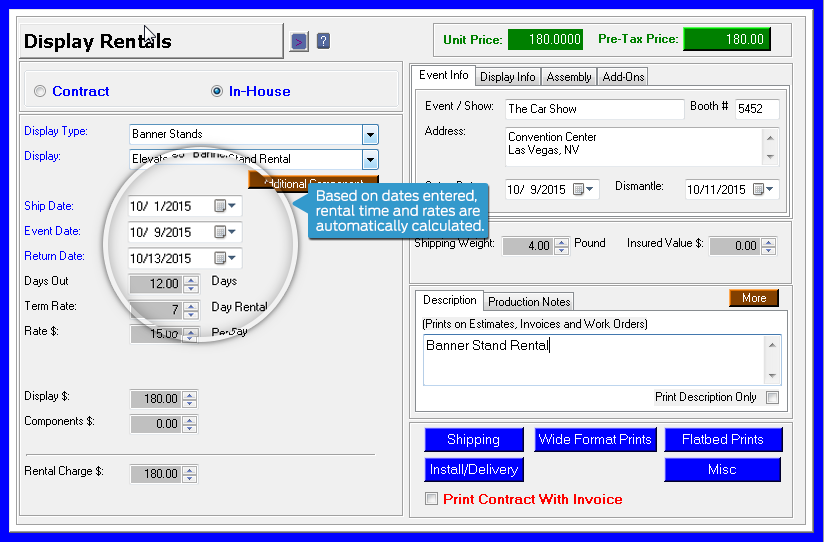Adjust the Display $ spinner arrows
The height and width of the screenshot is (542, 824).
tap(190, 398)
